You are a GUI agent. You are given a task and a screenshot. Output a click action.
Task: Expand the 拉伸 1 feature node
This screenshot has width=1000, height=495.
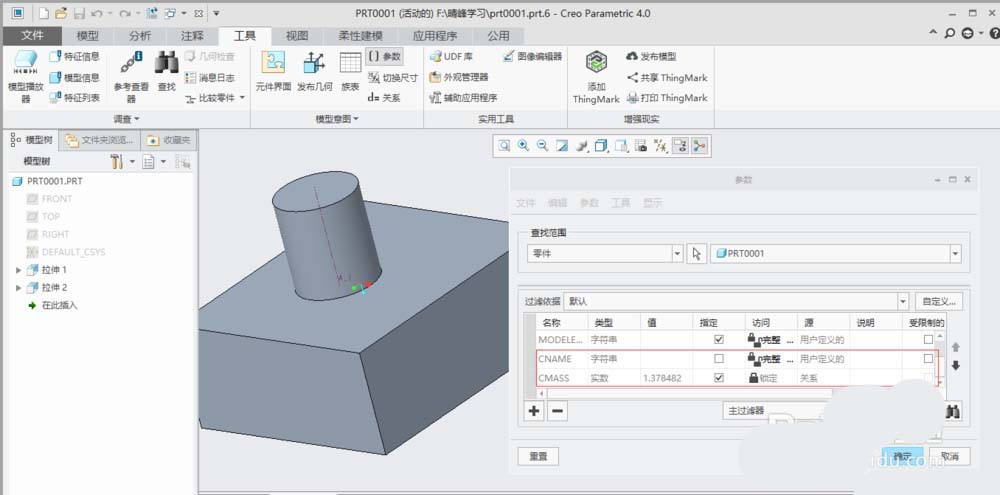click(x=18, y=270)
